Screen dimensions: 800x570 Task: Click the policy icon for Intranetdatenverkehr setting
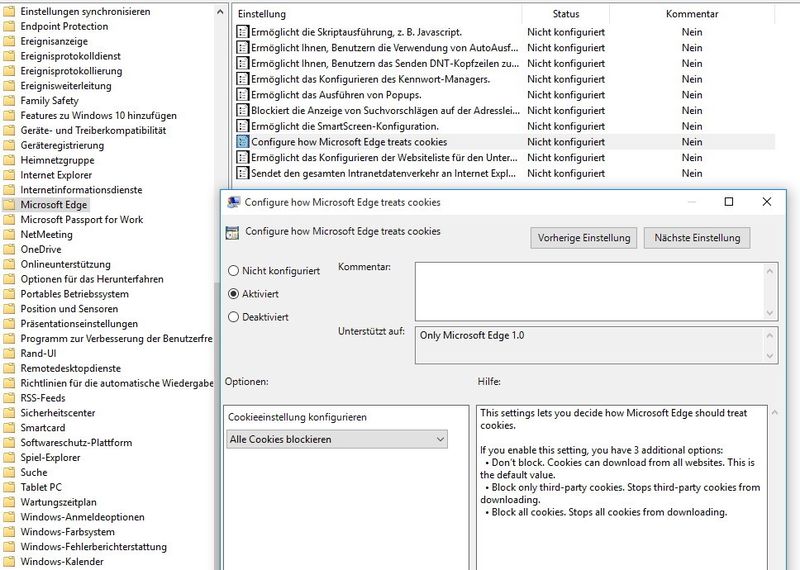pos(242,174)
